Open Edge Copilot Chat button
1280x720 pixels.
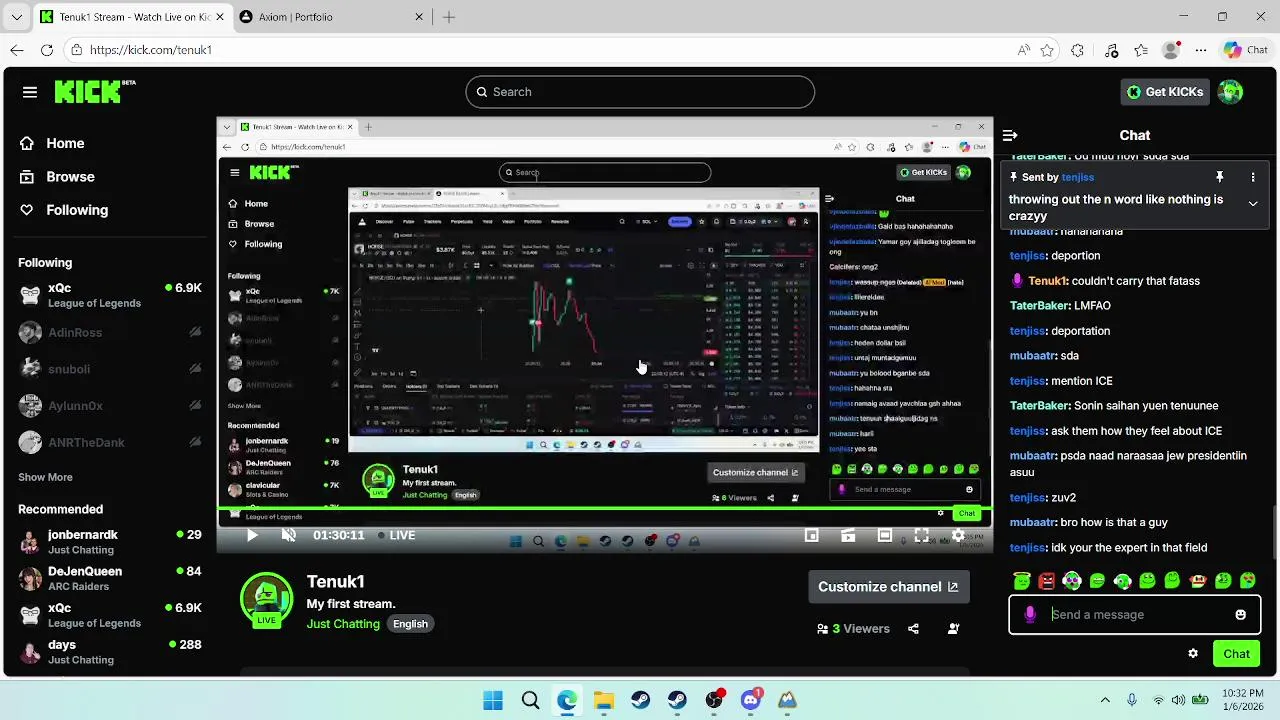coord(1246,50)
